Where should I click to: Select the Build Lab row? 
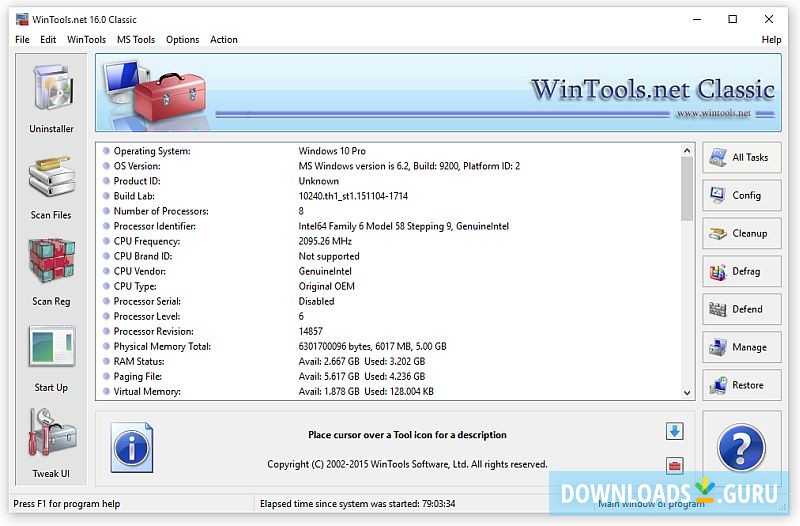pyautogui.click(x=391, y=196)
